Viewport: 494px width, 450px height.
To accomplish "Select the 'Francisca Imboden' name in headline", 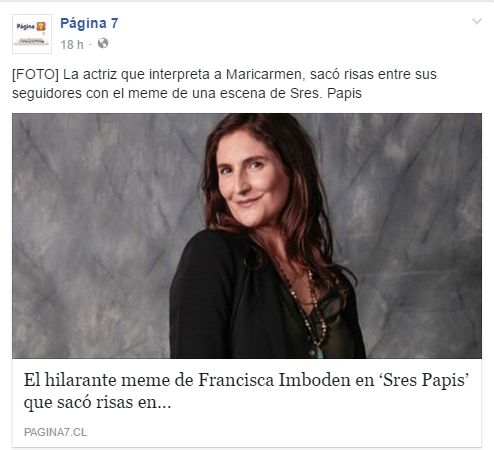I will pyautogui.click(x=276, y=380).
